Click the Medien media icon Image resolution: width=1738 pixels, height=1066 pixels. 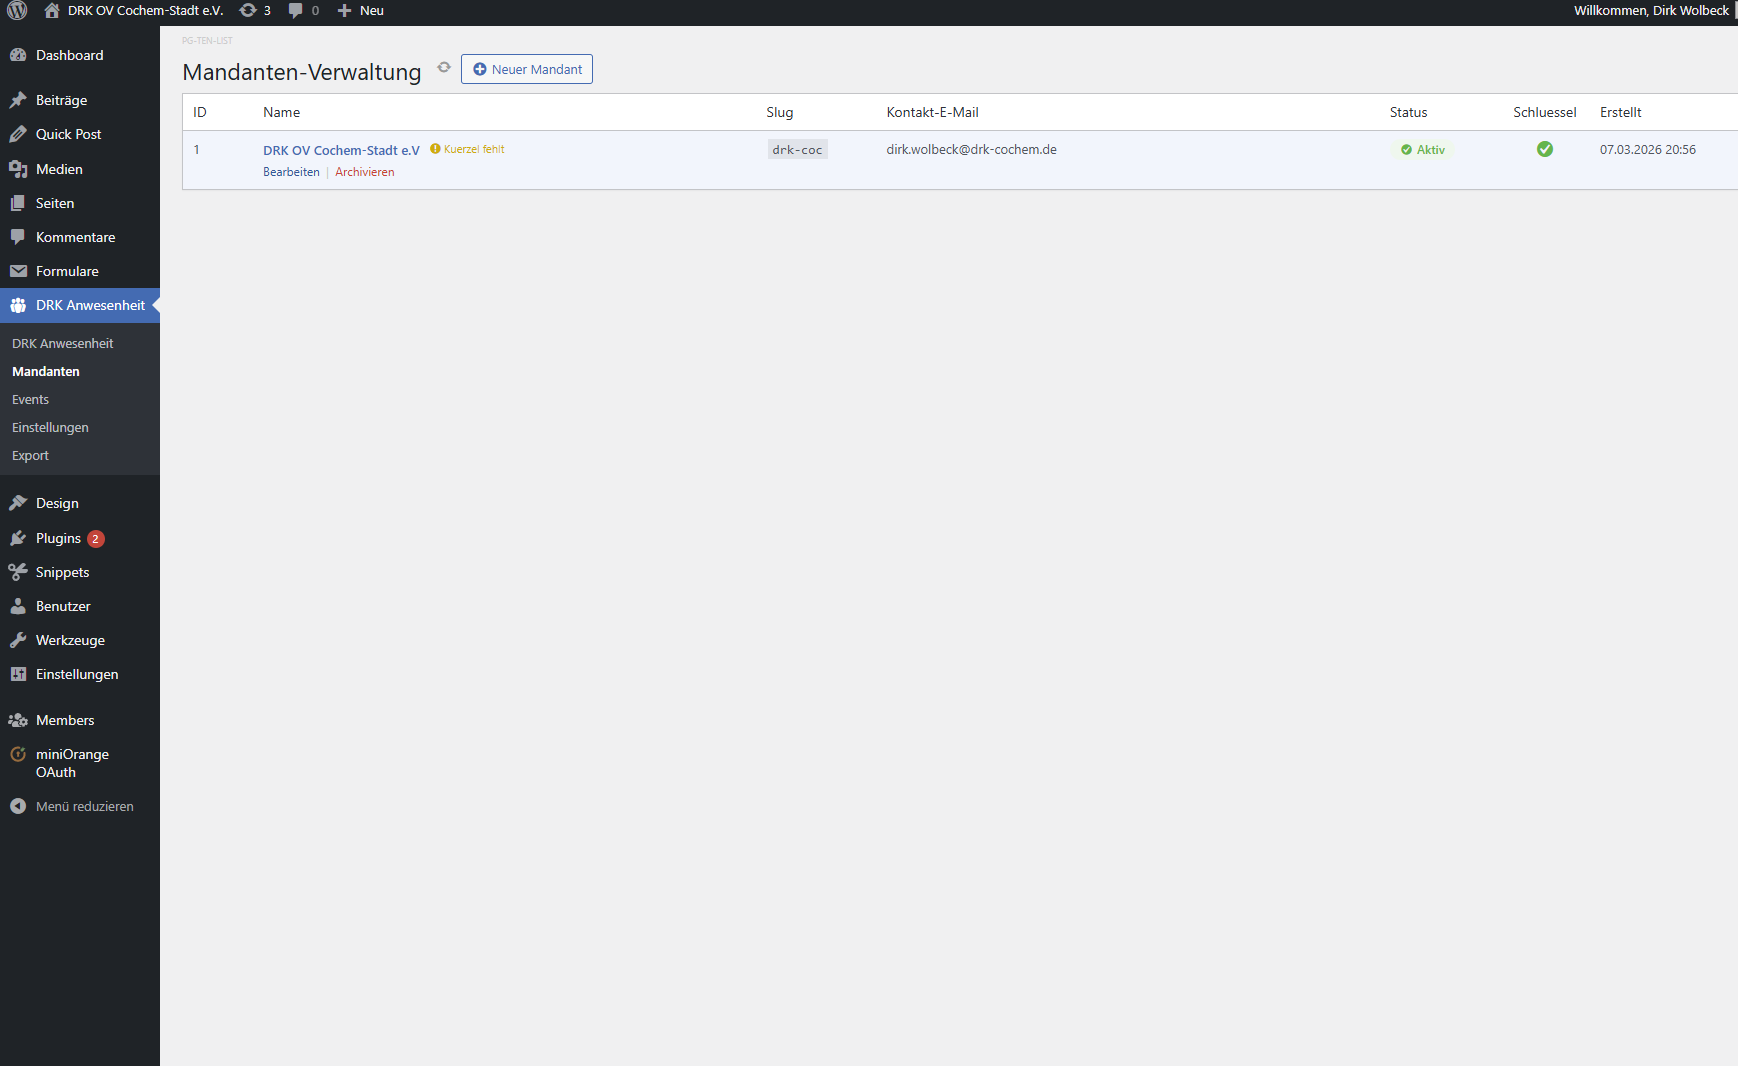(18, 169)
